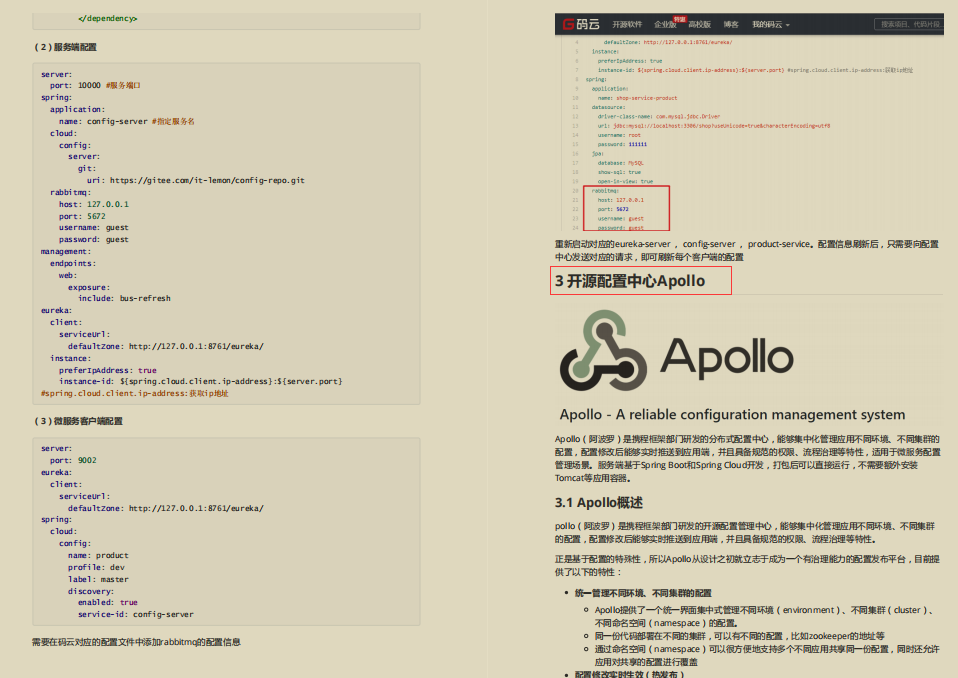This screenshot has width=958, height=678.
Task: Click bullet '统一管理不同环境、不同集群的配置'
Action: [x=643, y=593]
